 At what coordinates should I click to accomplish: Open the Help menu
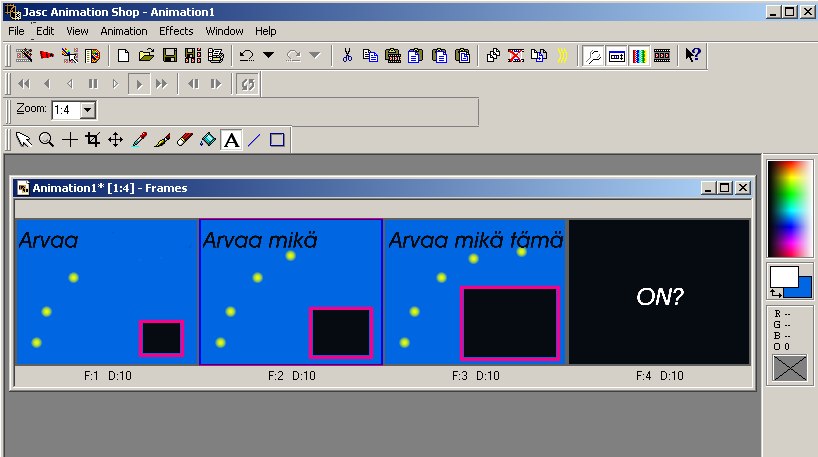266,31
